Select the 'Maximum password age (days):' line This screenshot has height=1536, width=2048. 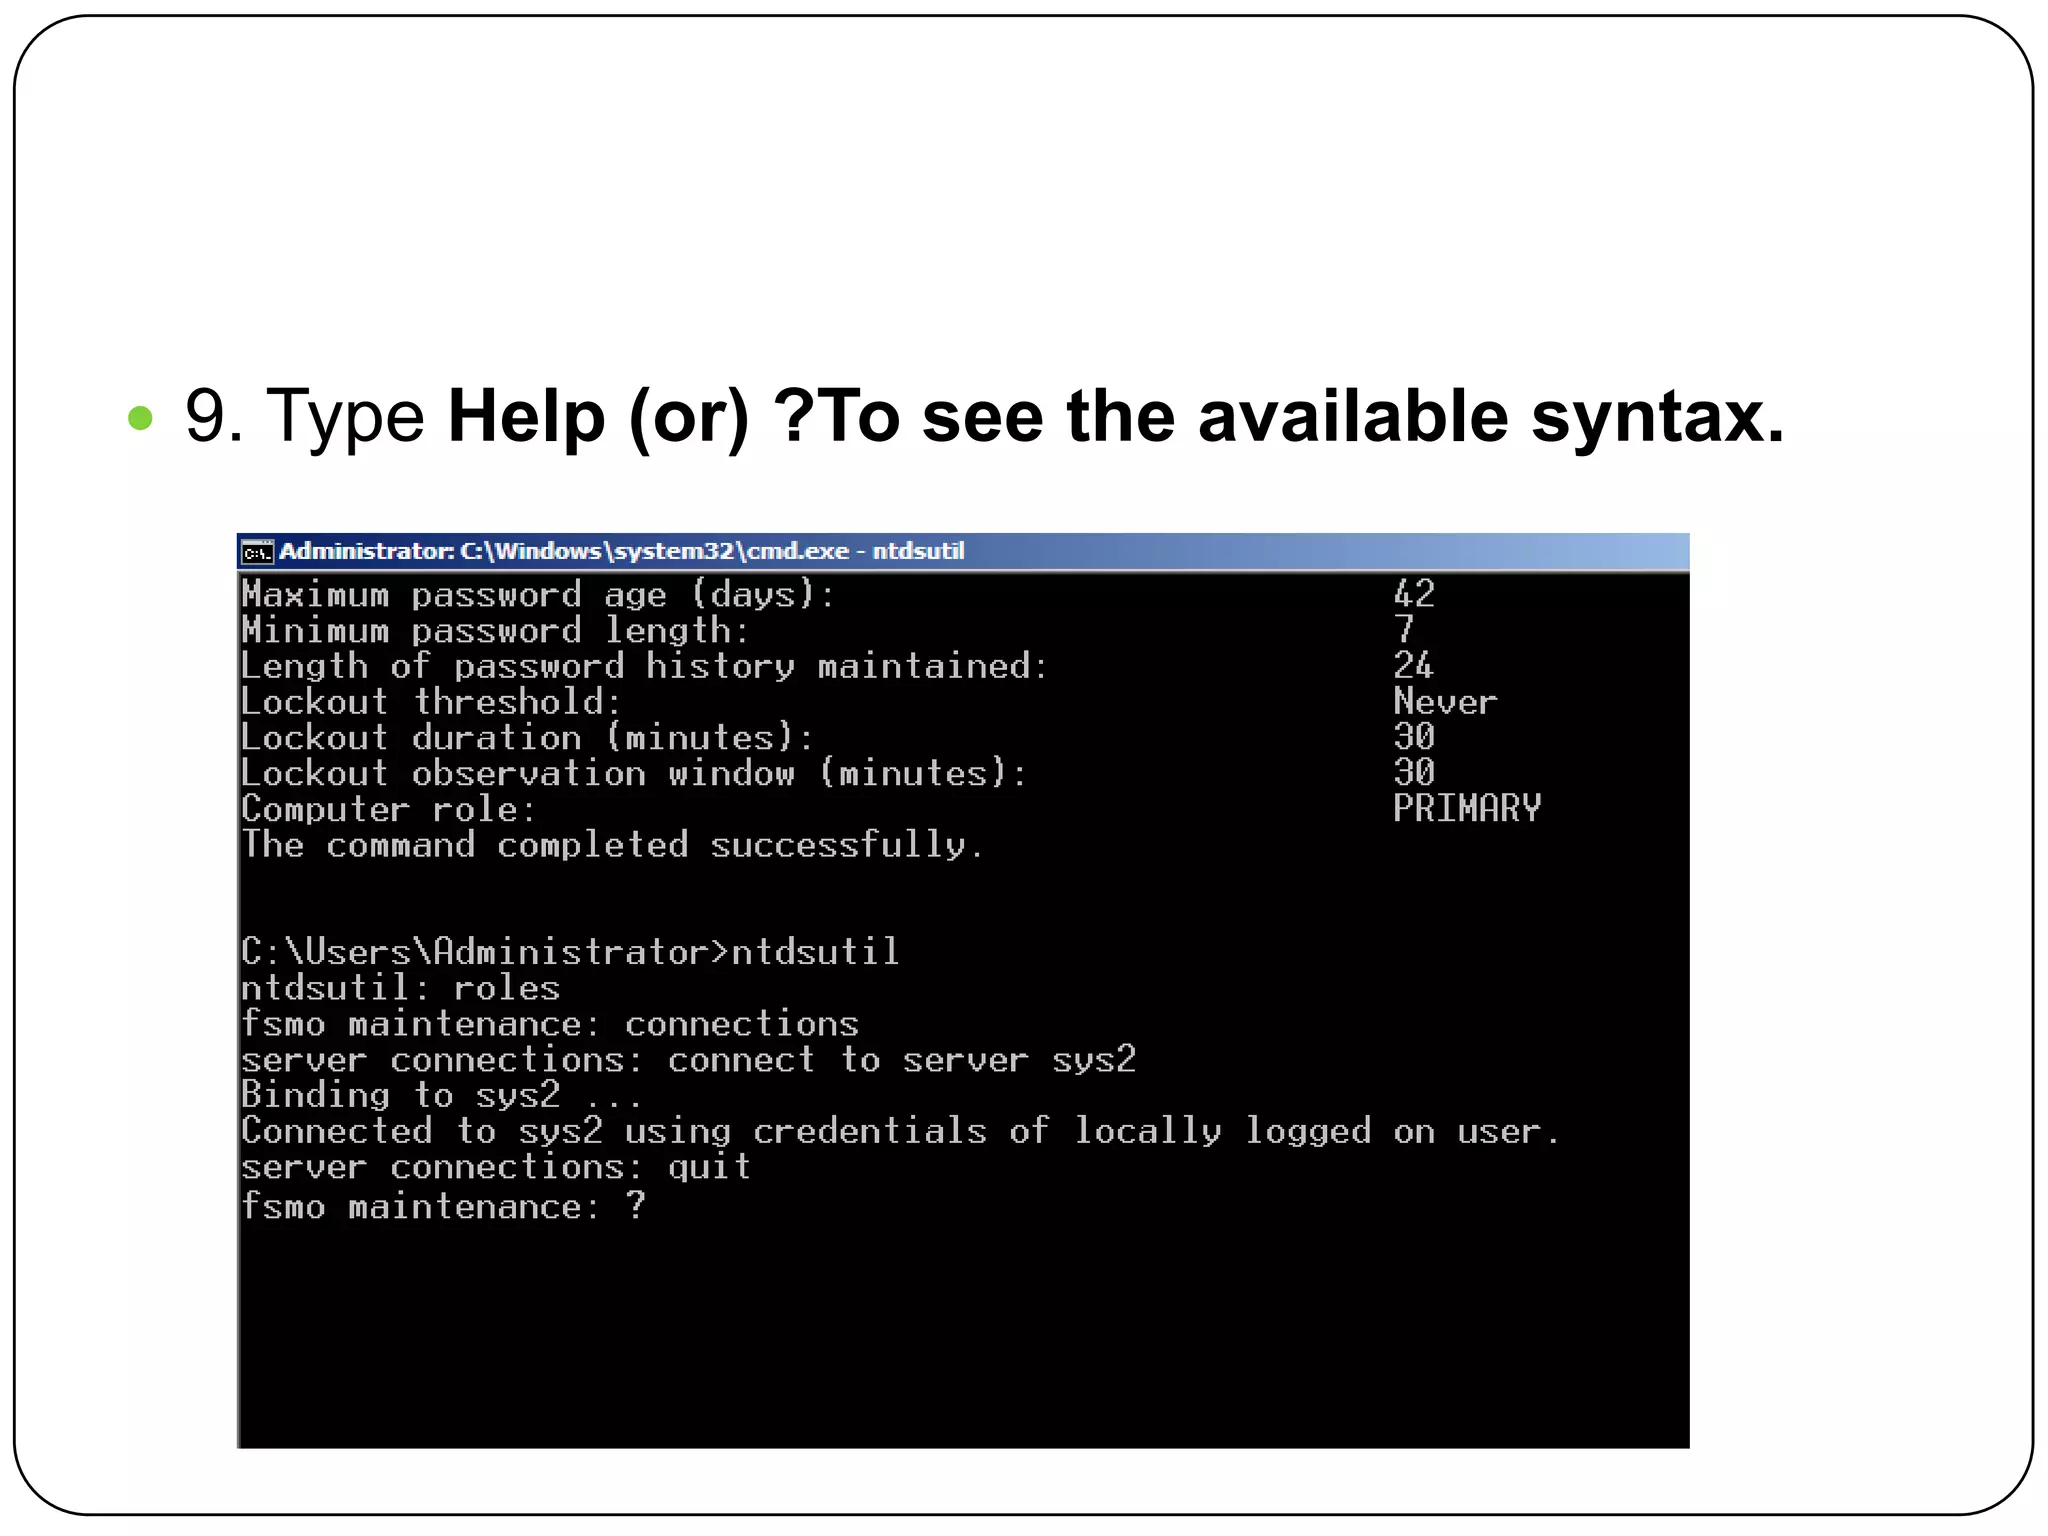coord(538,595)
